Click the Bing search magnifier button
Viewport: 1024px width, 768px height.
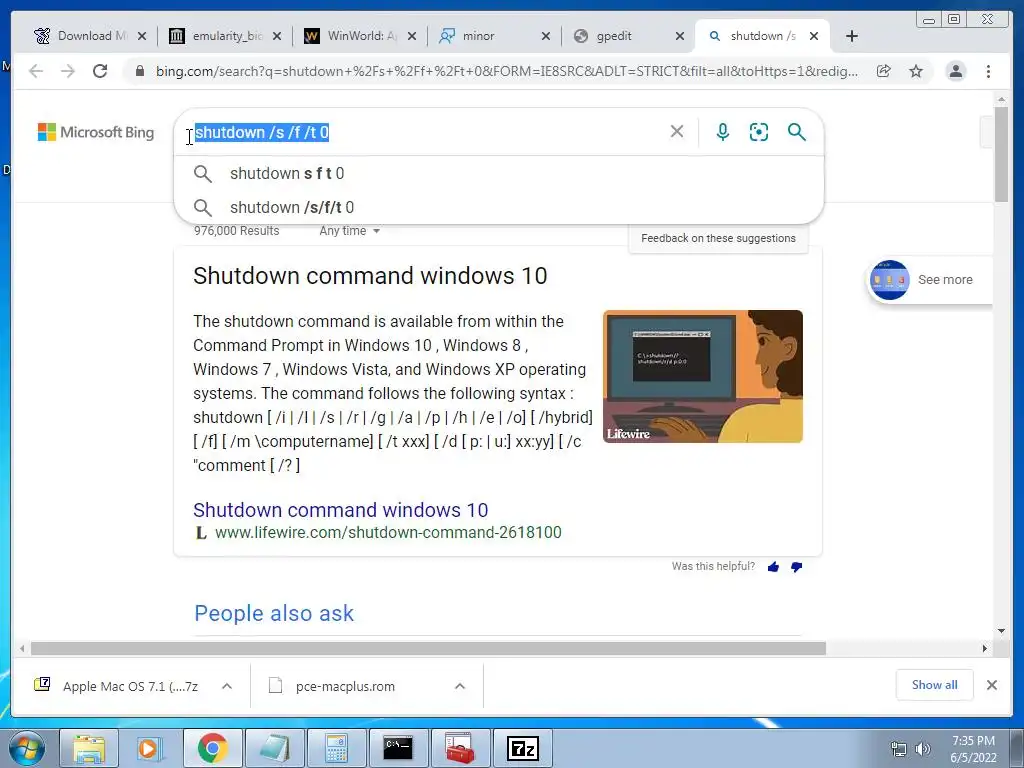[796, 132]
